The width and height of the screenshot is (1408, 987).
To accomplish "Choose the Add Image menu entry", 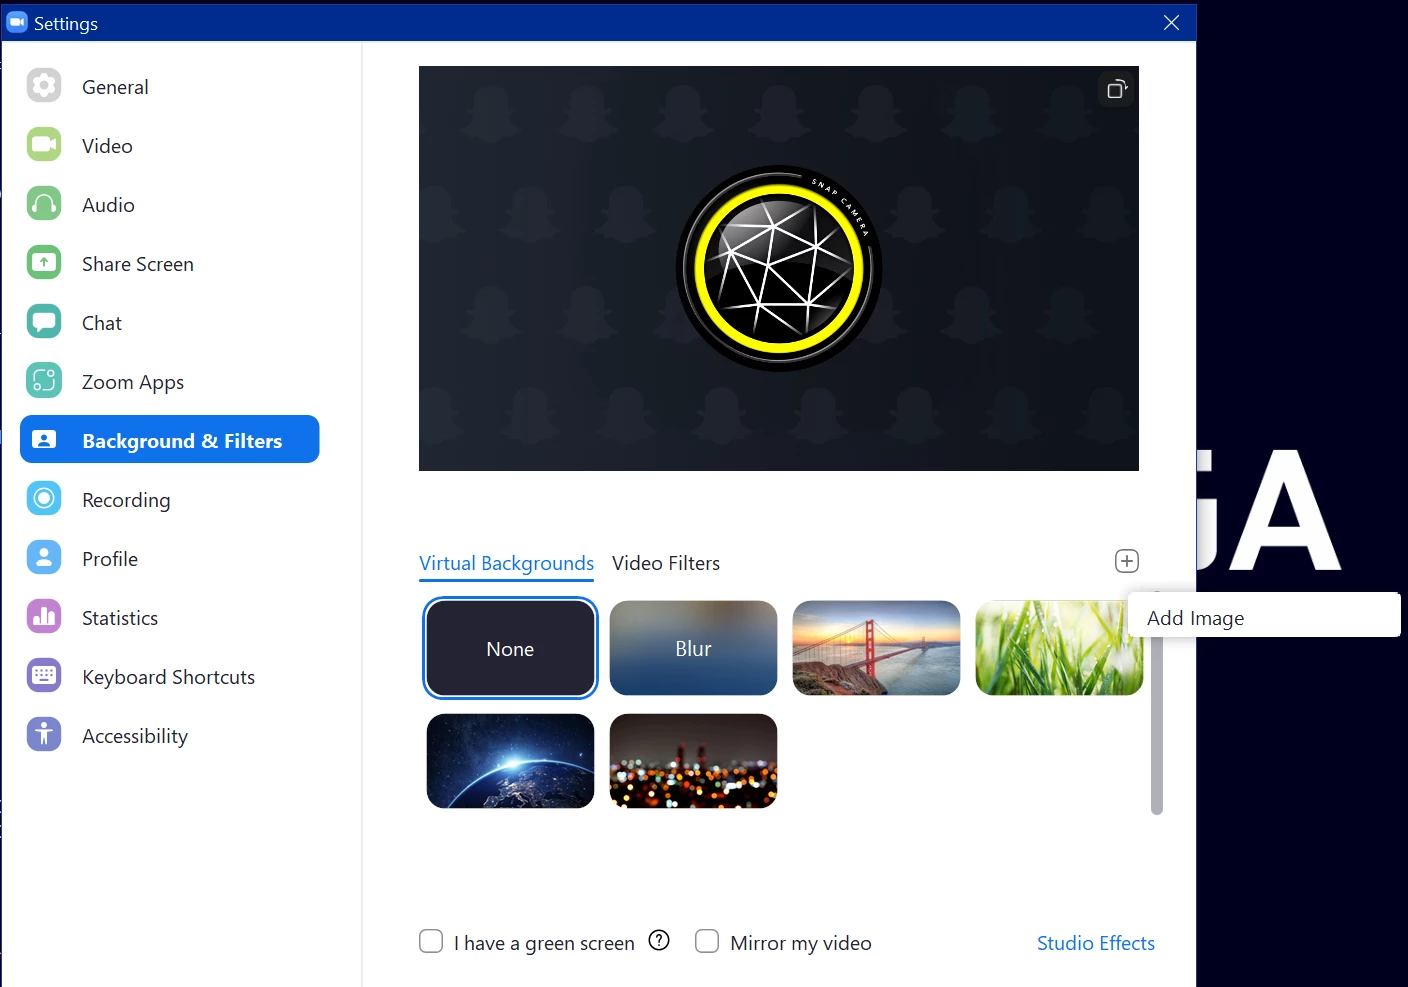I will (1265, 615).
